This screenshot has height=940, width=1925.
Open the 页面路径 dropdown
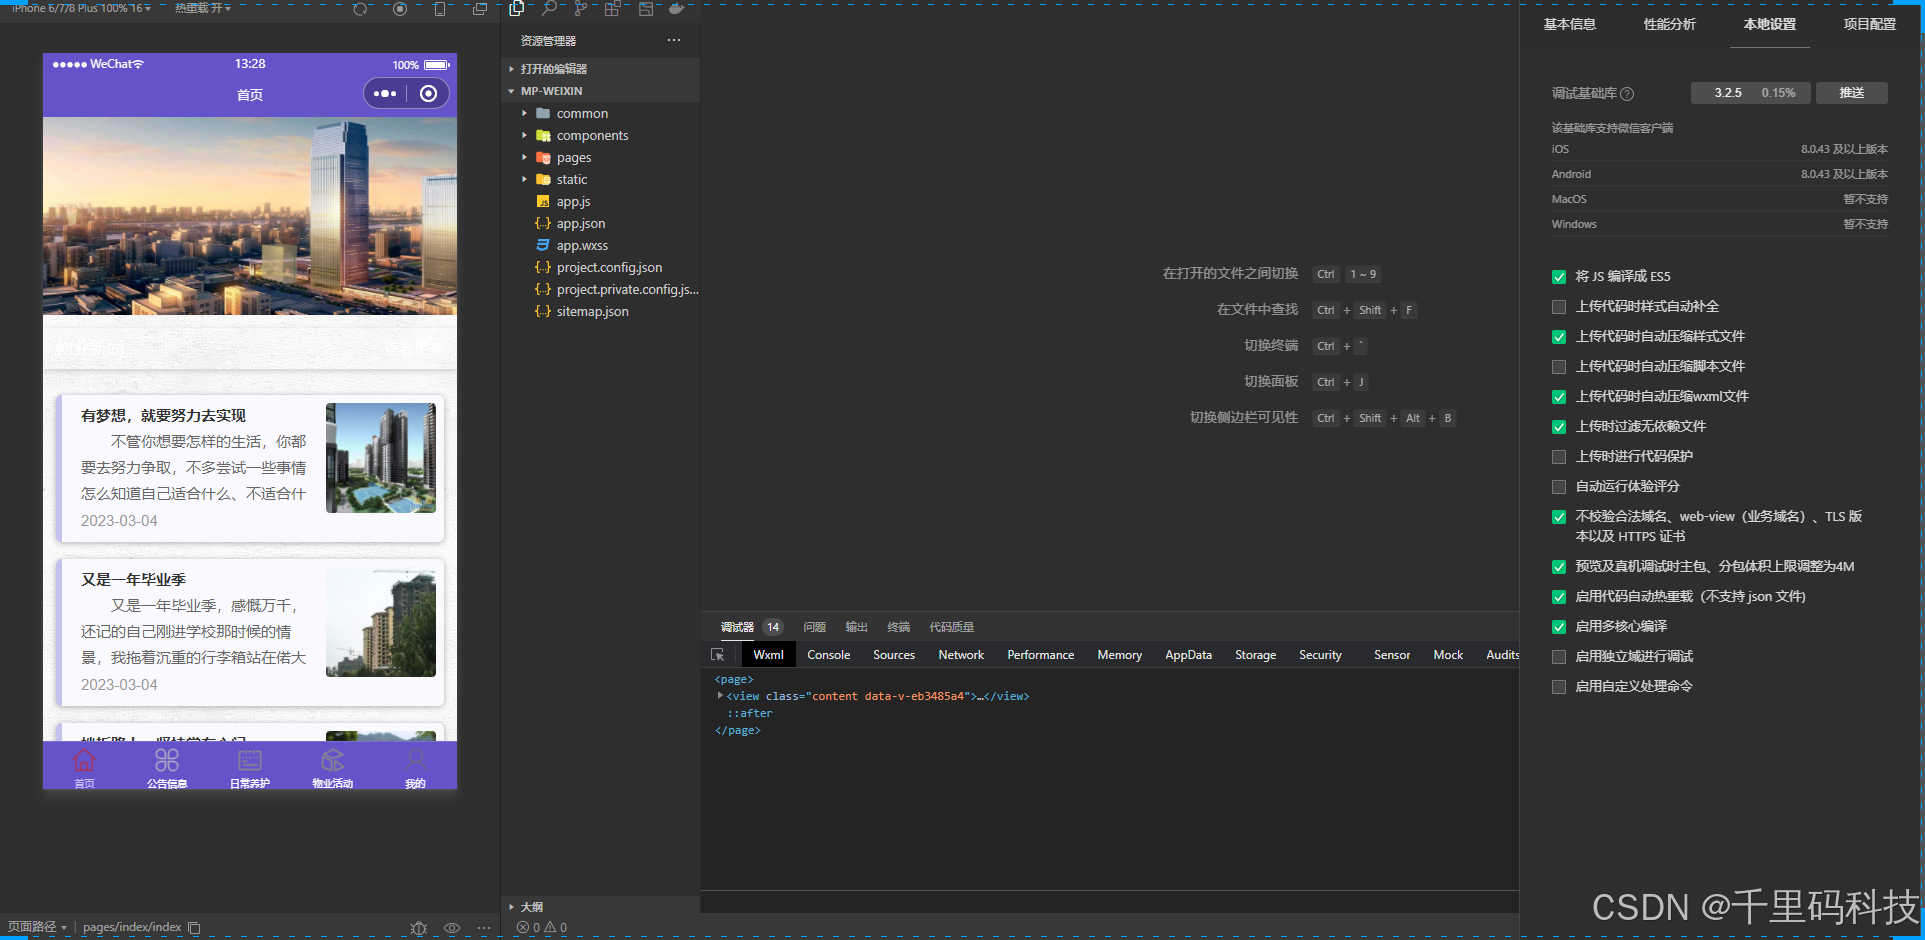[38, 927]
